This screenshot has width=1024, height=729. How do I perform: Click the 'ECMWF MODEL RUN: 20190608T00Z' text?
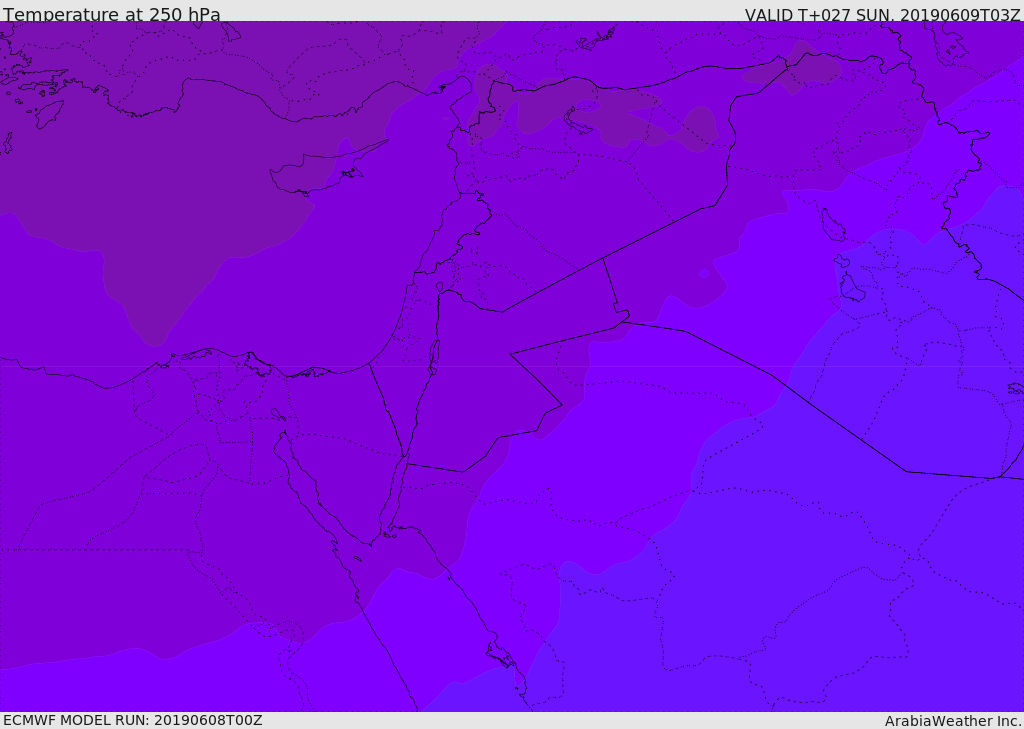pyautogui.click(x=133, y=720)
